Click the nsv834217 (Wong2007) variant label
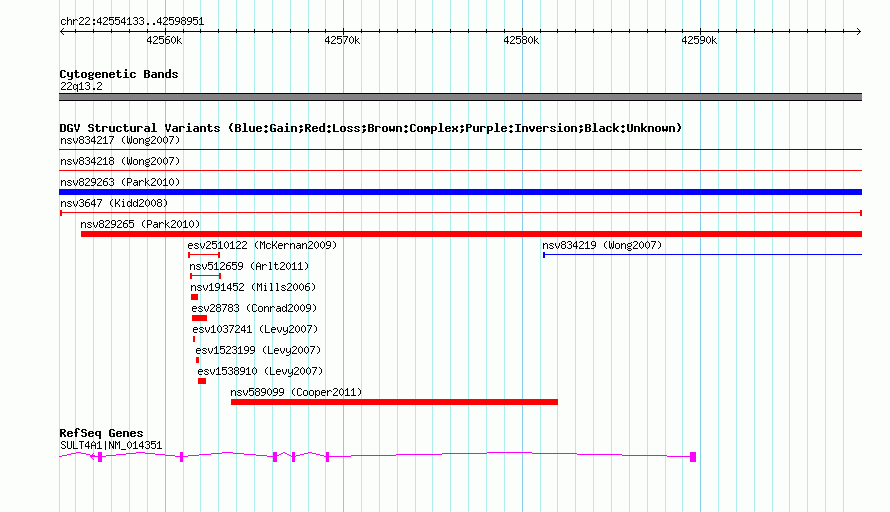 click(x=120, y=140)
